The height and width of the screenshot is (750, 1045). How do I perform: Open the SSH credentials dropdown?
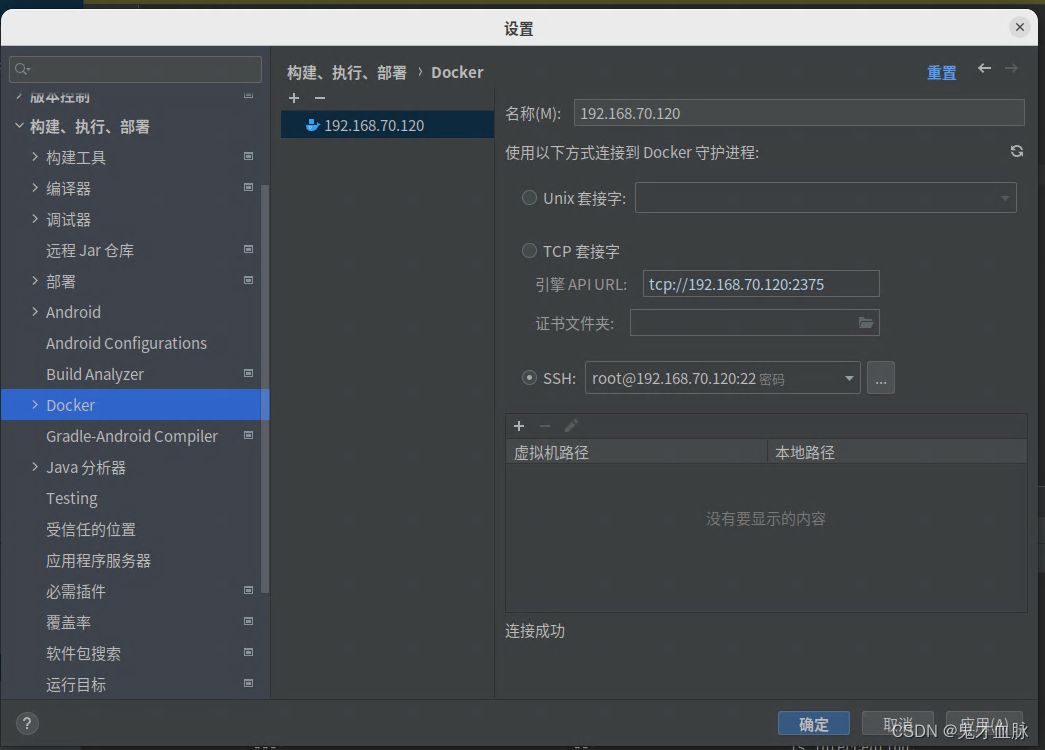(x=848, y=377)
